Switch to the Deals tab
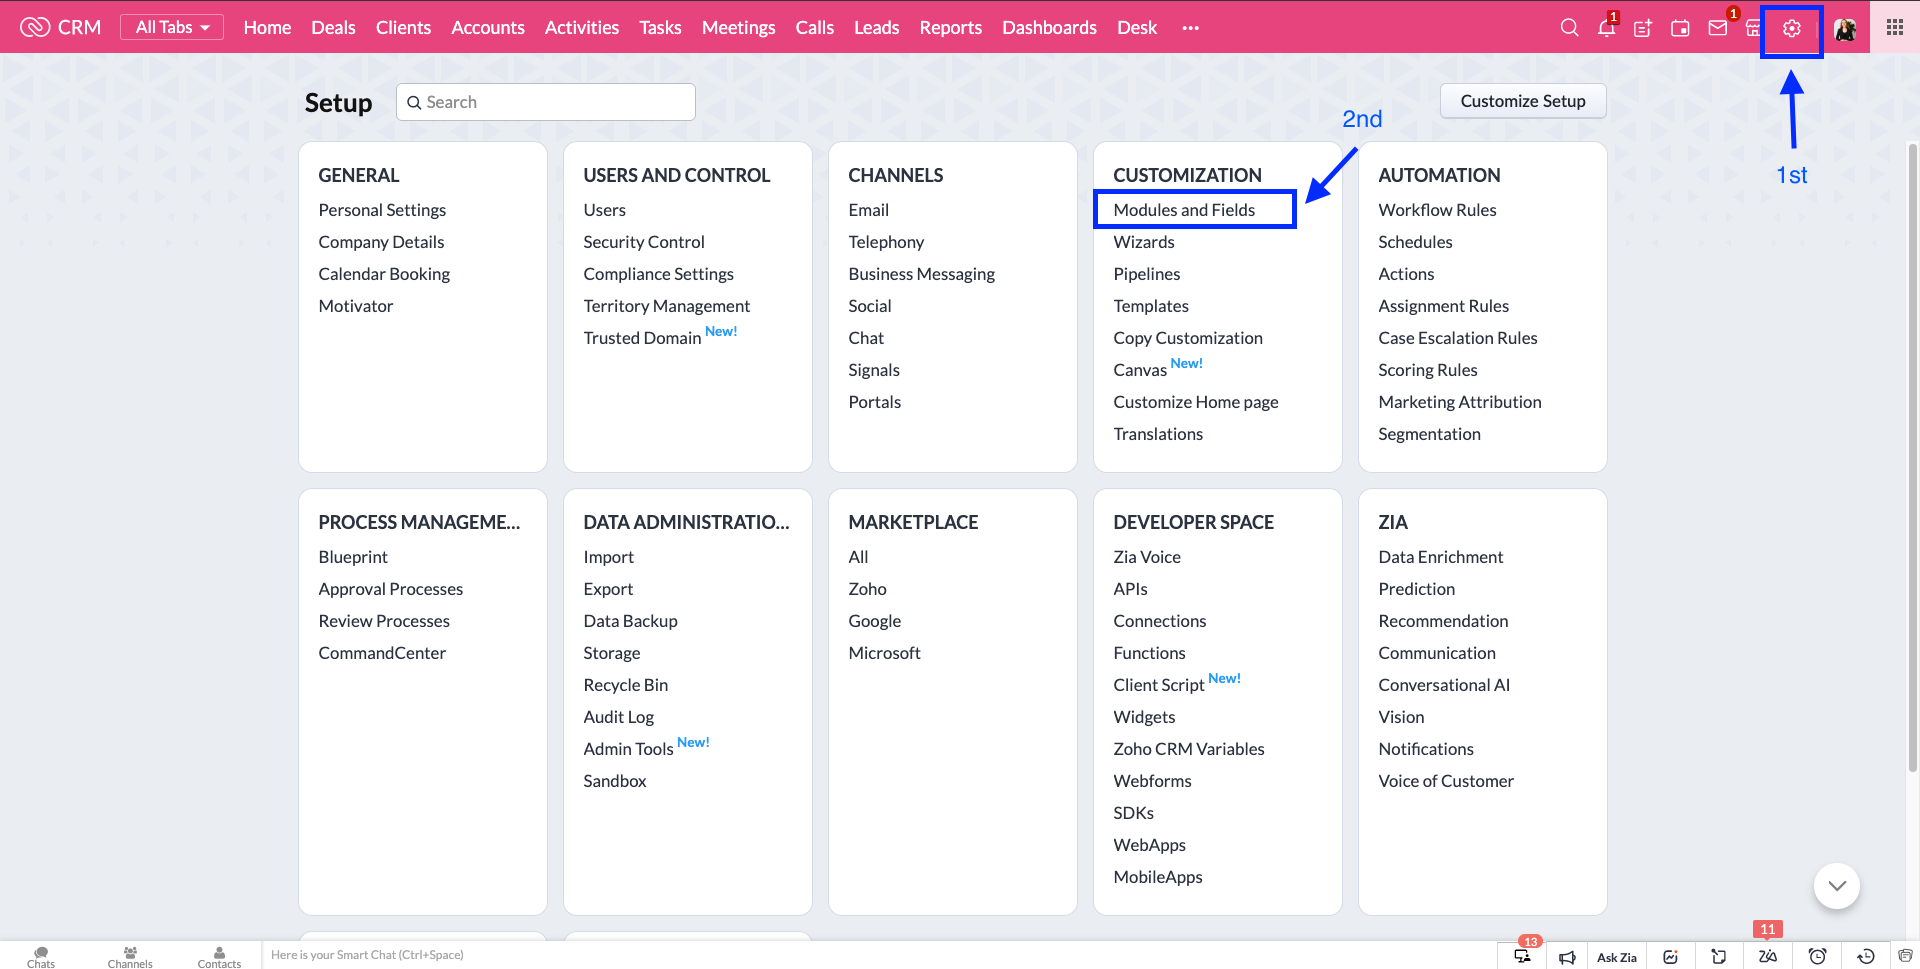 [x=333, y=28]
